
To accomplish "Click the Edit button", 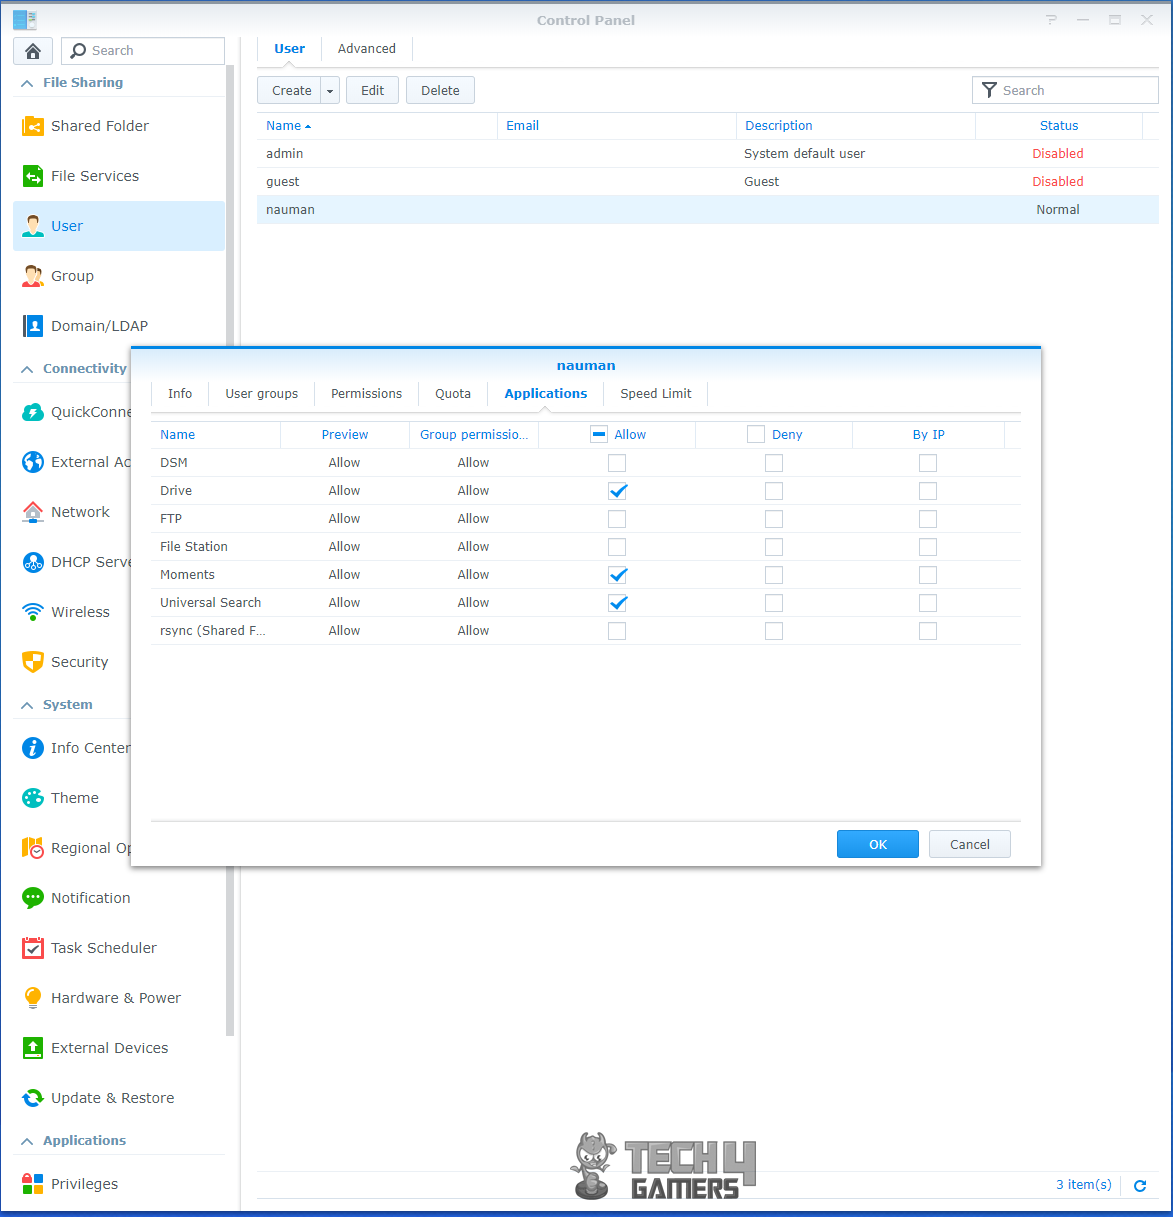I will click(x=373, y=91).
